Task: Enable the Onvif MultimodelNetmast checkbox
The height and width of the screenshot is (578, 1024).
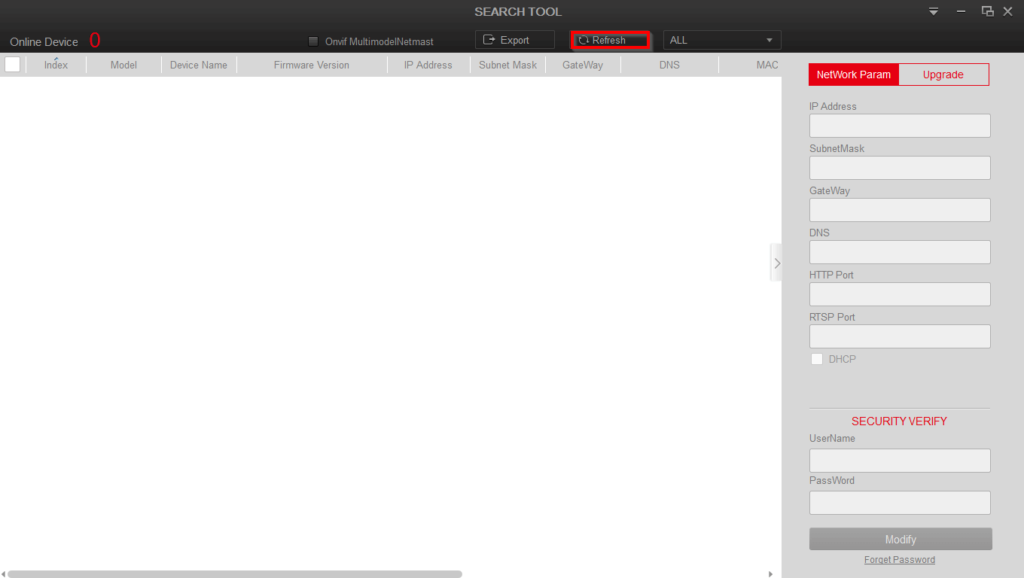Action: point(313,42)
